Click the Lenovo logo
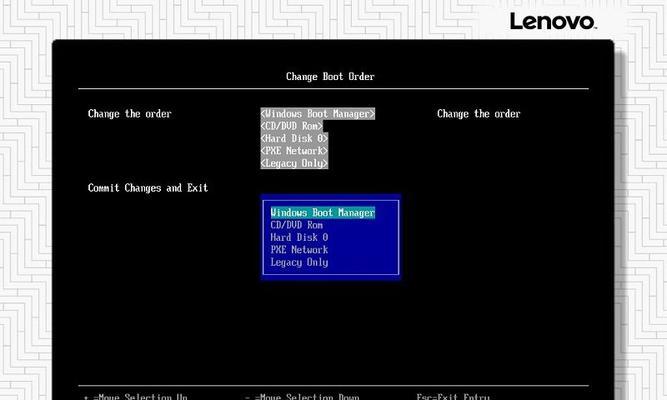Image resolution: width=667 pixels, height=400 pixels. click(553, 21)
